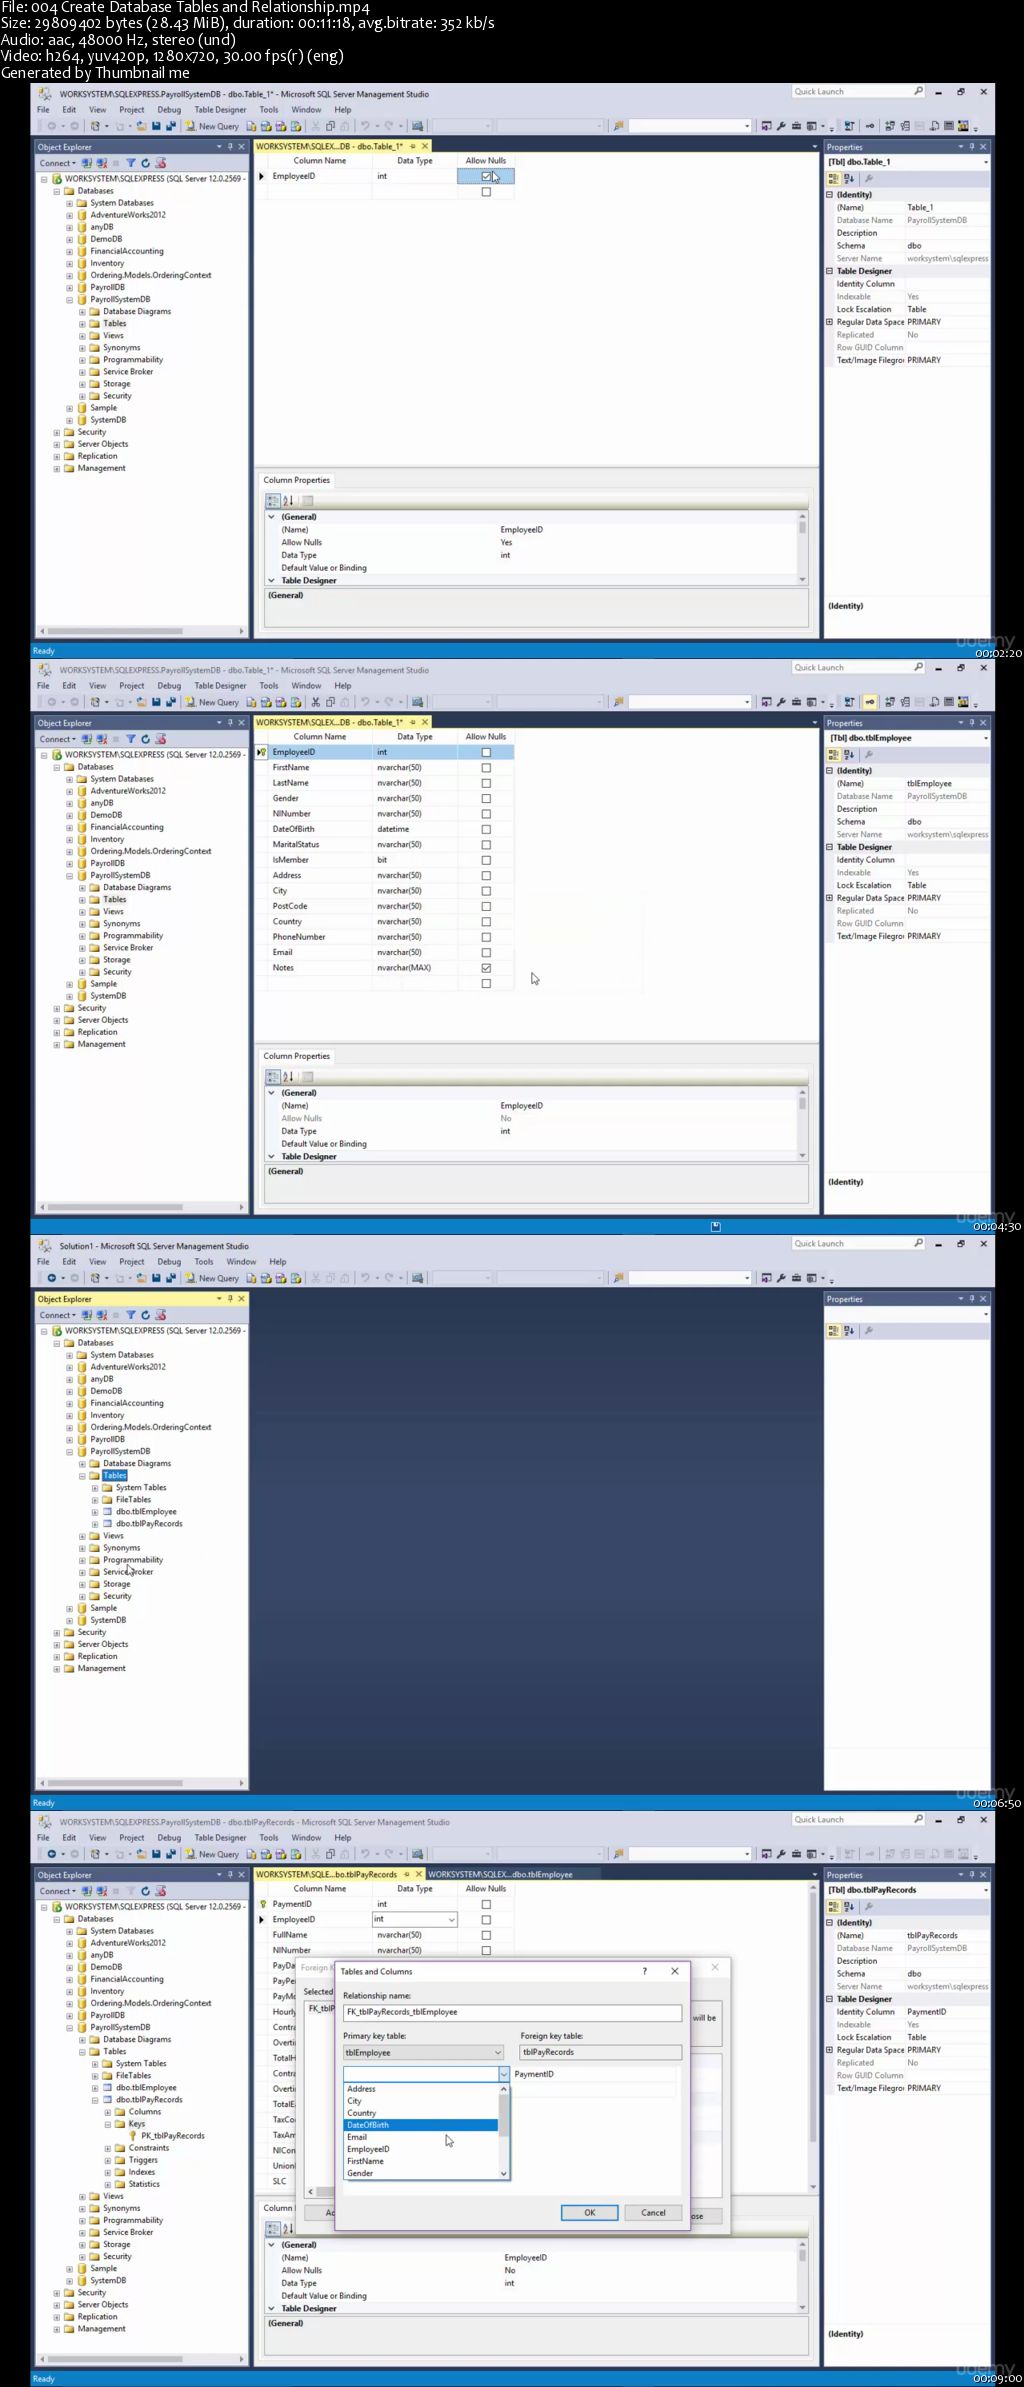Click the Column Properties vertical scrollbar in the Table_1 frame
The image size is (1024, 2387).
(x=802, y=546)
